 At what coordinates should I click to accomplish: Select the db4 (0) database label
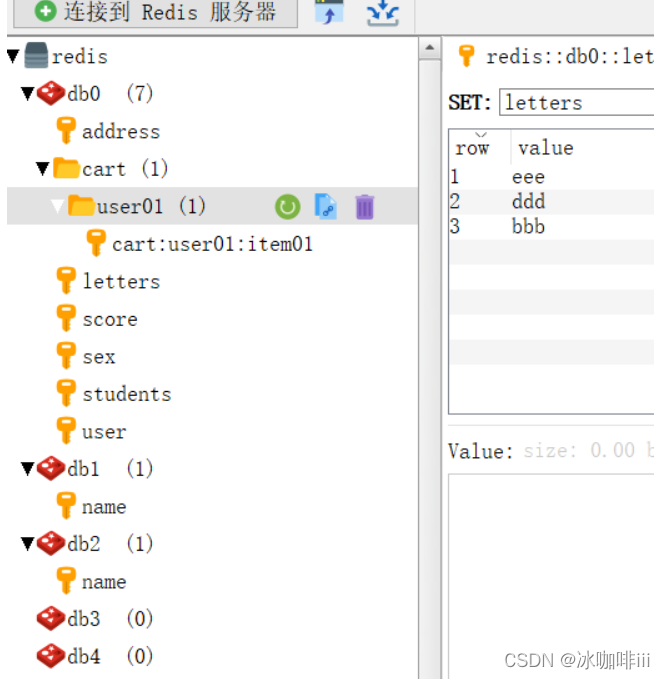(x=110, y=656)
